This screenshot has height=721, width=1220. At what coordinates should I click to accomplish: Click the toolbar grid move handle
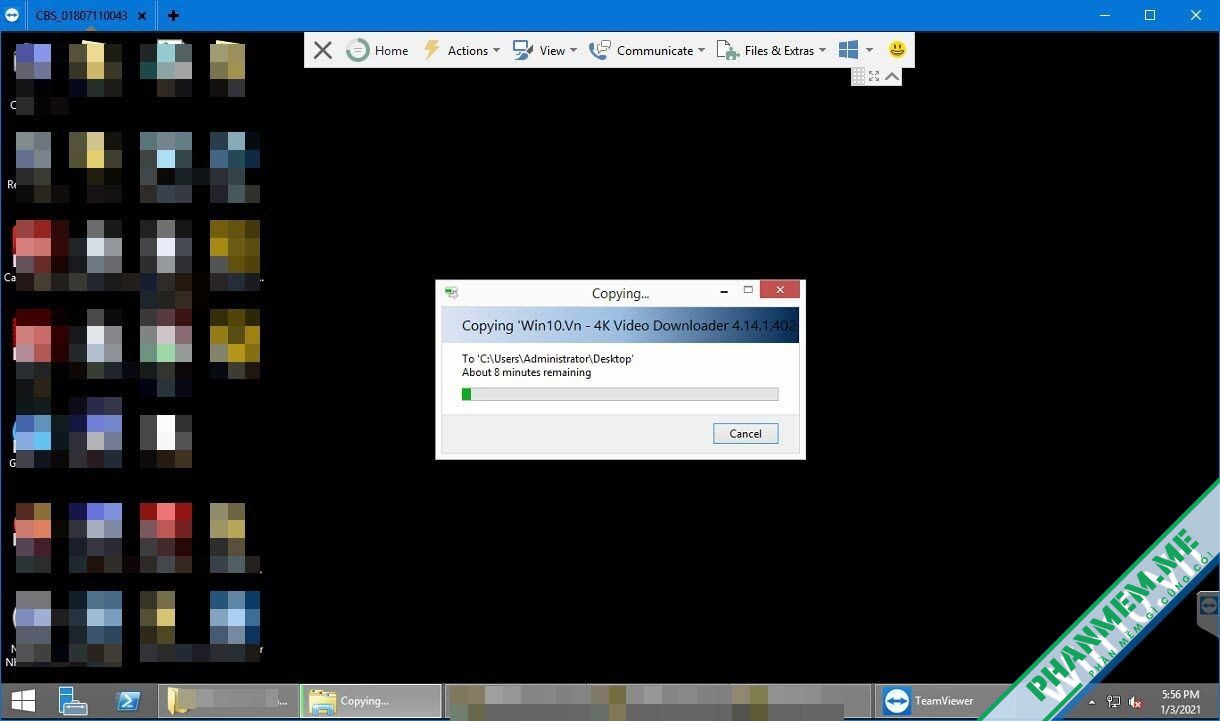coord(858,76)
